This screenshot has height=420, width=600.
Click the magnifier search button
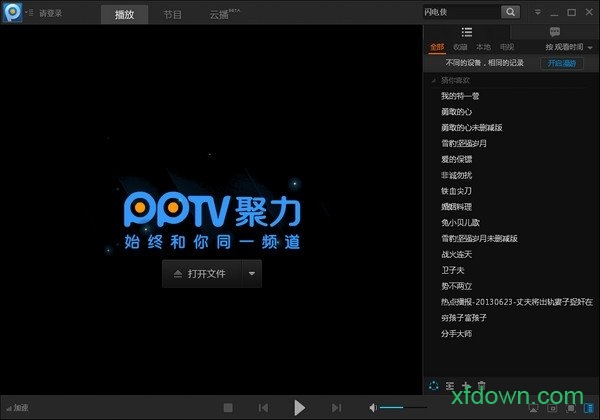pos(510,12)
